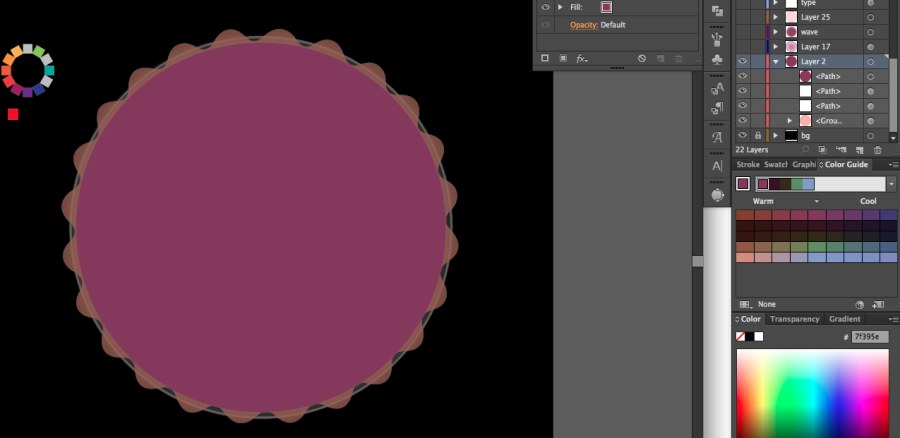The height and width of the screenshot is (438, 900).
Task: Hide the bg layer
Action: pyautogui.click(x=743, y=135)
